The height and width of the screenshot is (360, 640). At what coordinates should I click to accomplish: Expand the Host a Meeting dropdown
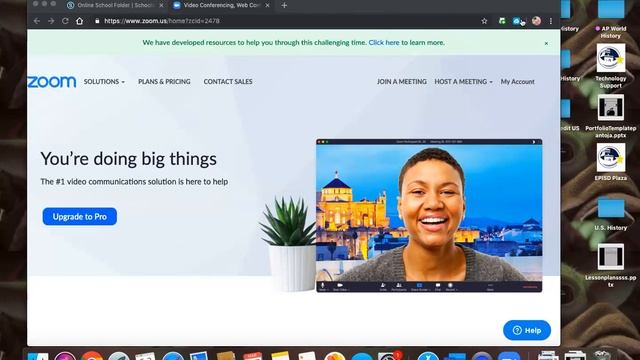click(463, 82)
